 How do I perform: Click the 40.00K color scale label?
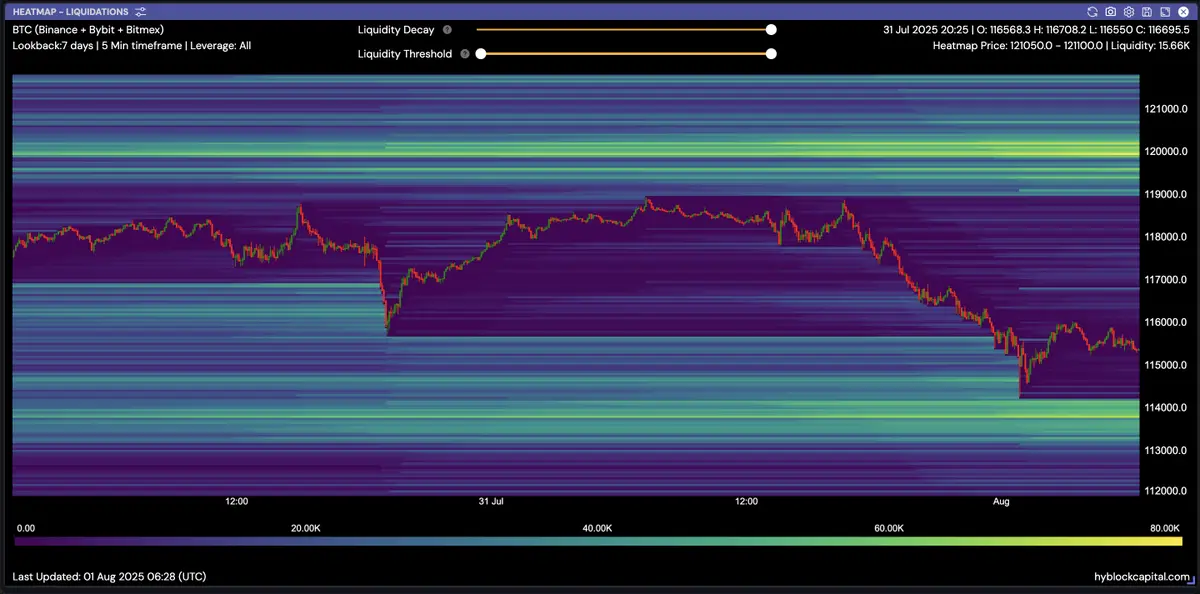[x=597, y=528]
